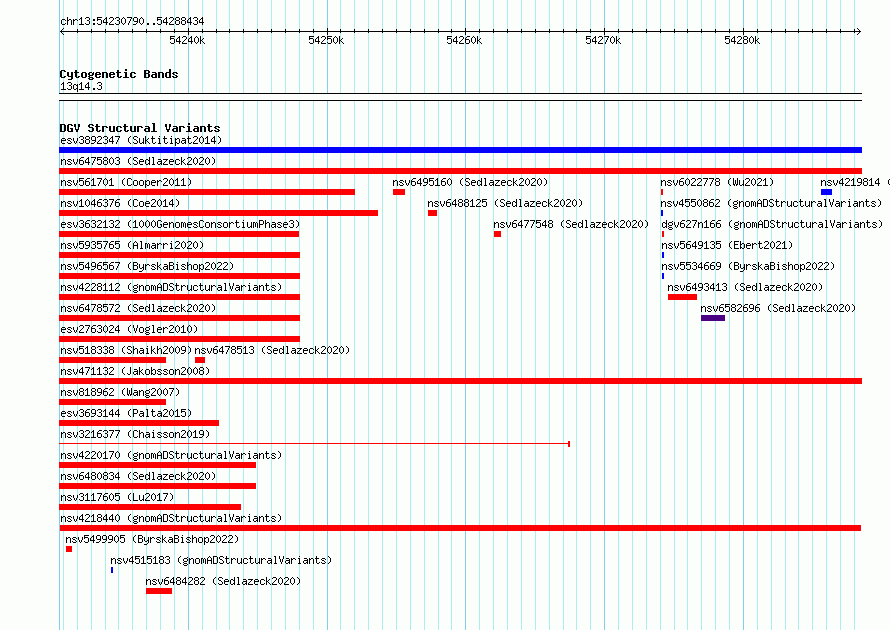Select the red nsv6493413 variant bar
The width and height of the screenshot is (890, 630).
coord(682,297)
